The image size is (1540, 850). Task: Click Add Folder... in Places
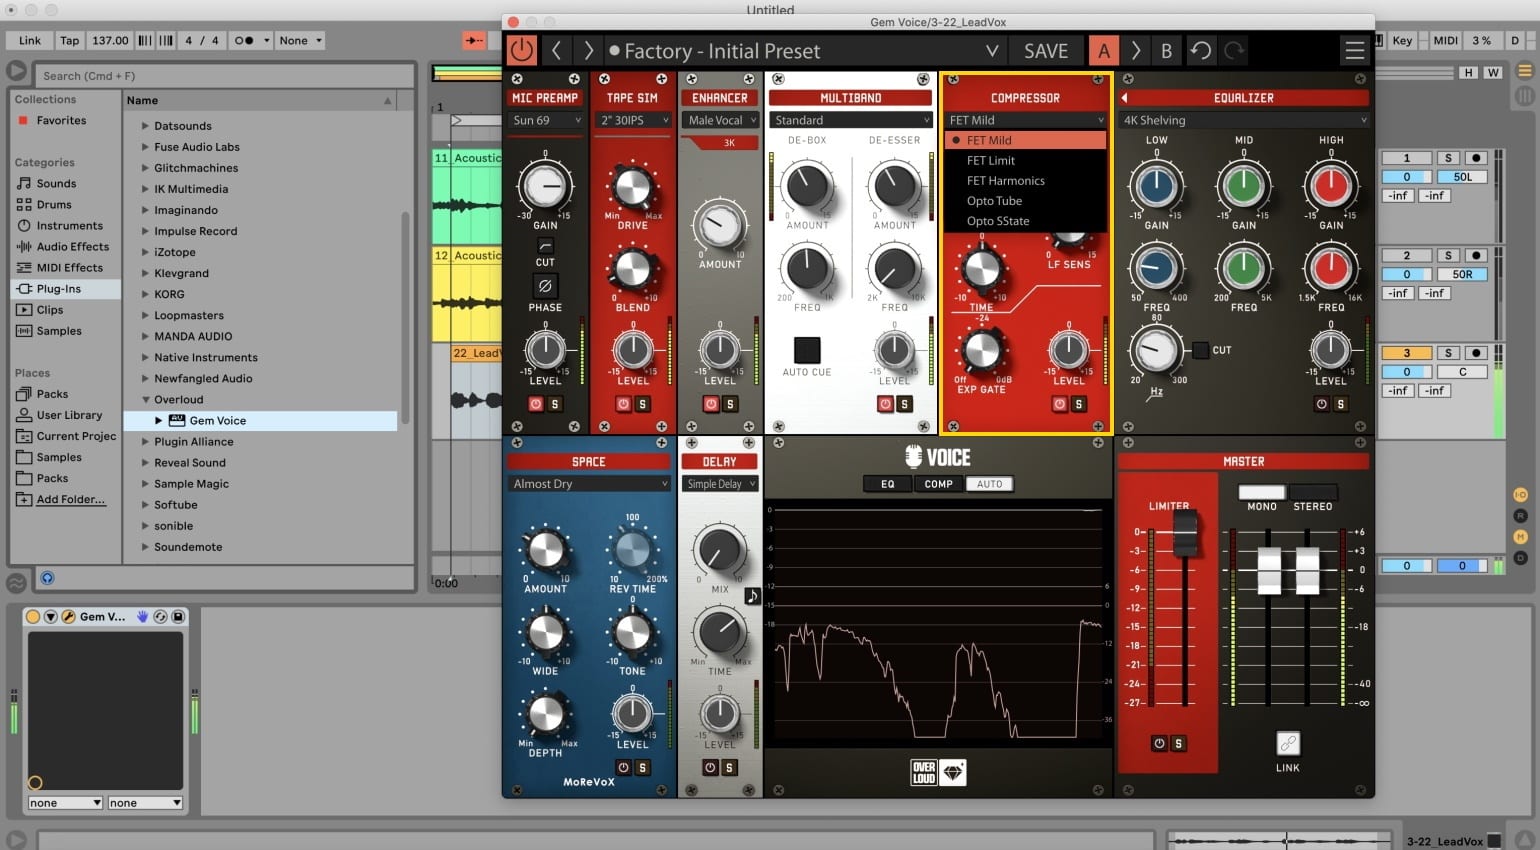pyautogui.click(x=70, y=500)
